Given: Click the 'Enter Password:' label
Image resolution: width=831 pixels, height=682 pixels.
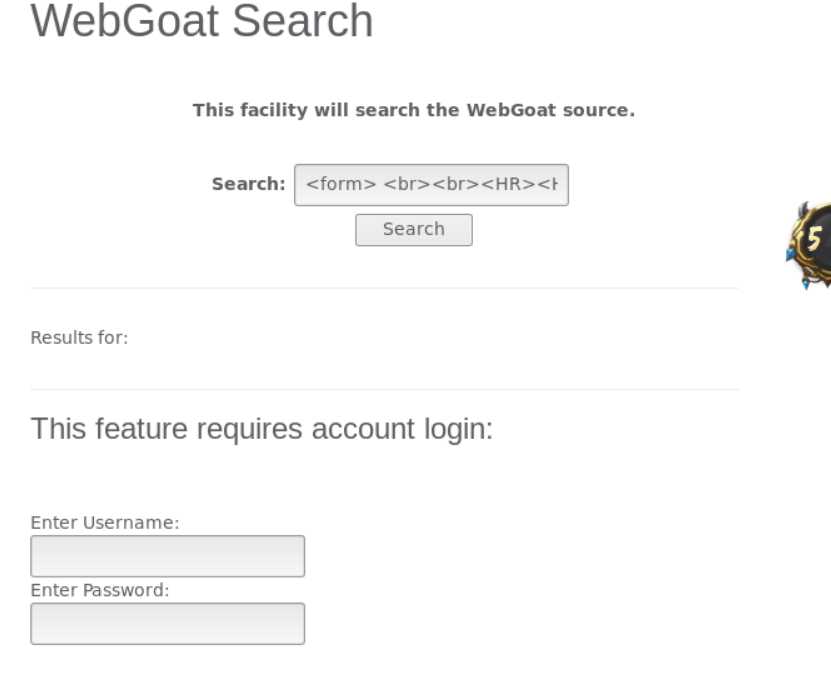Looking at the screenshot, I should point(100,590).
